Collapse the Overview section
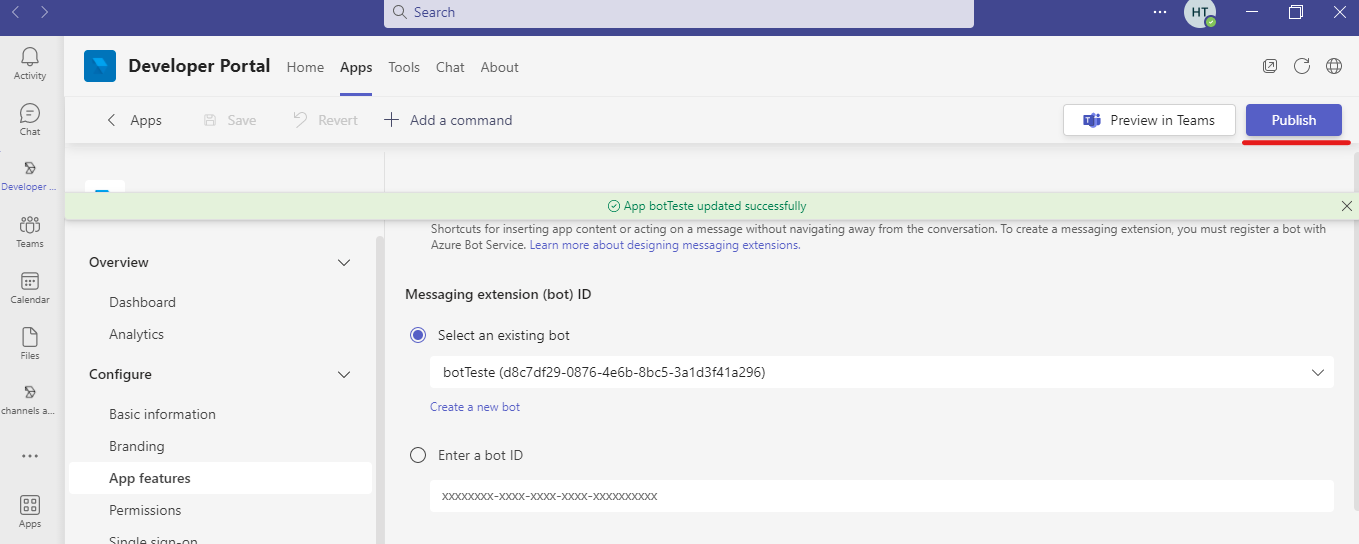Image resolution: width=1359 pixels, height=544 pixels. (x=344, y=263)
